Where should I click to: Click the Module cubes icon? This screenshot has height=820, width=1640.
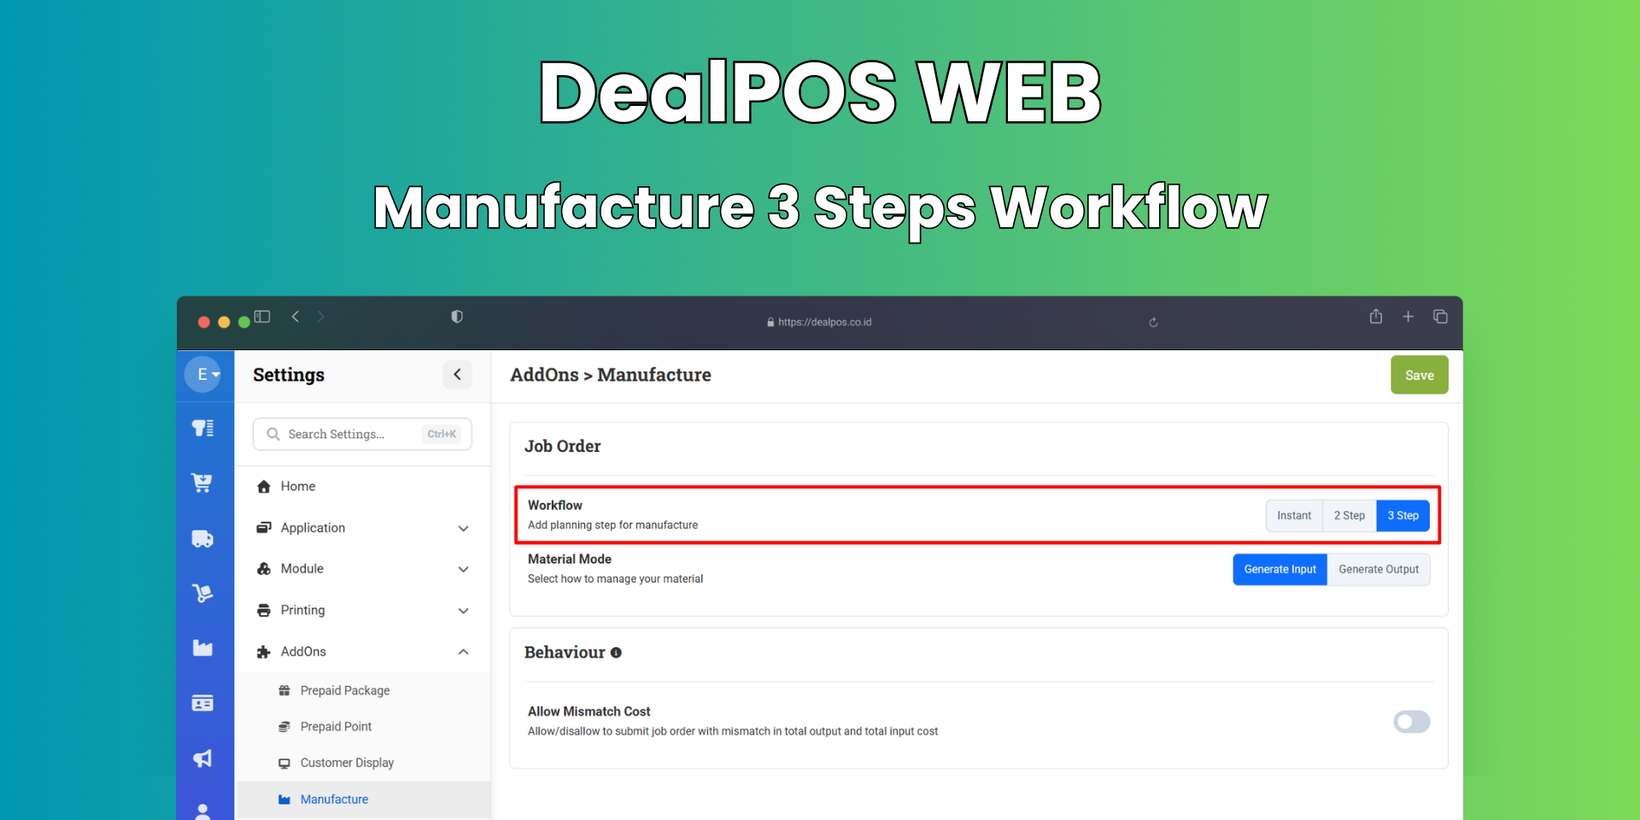tap(264, 569)
